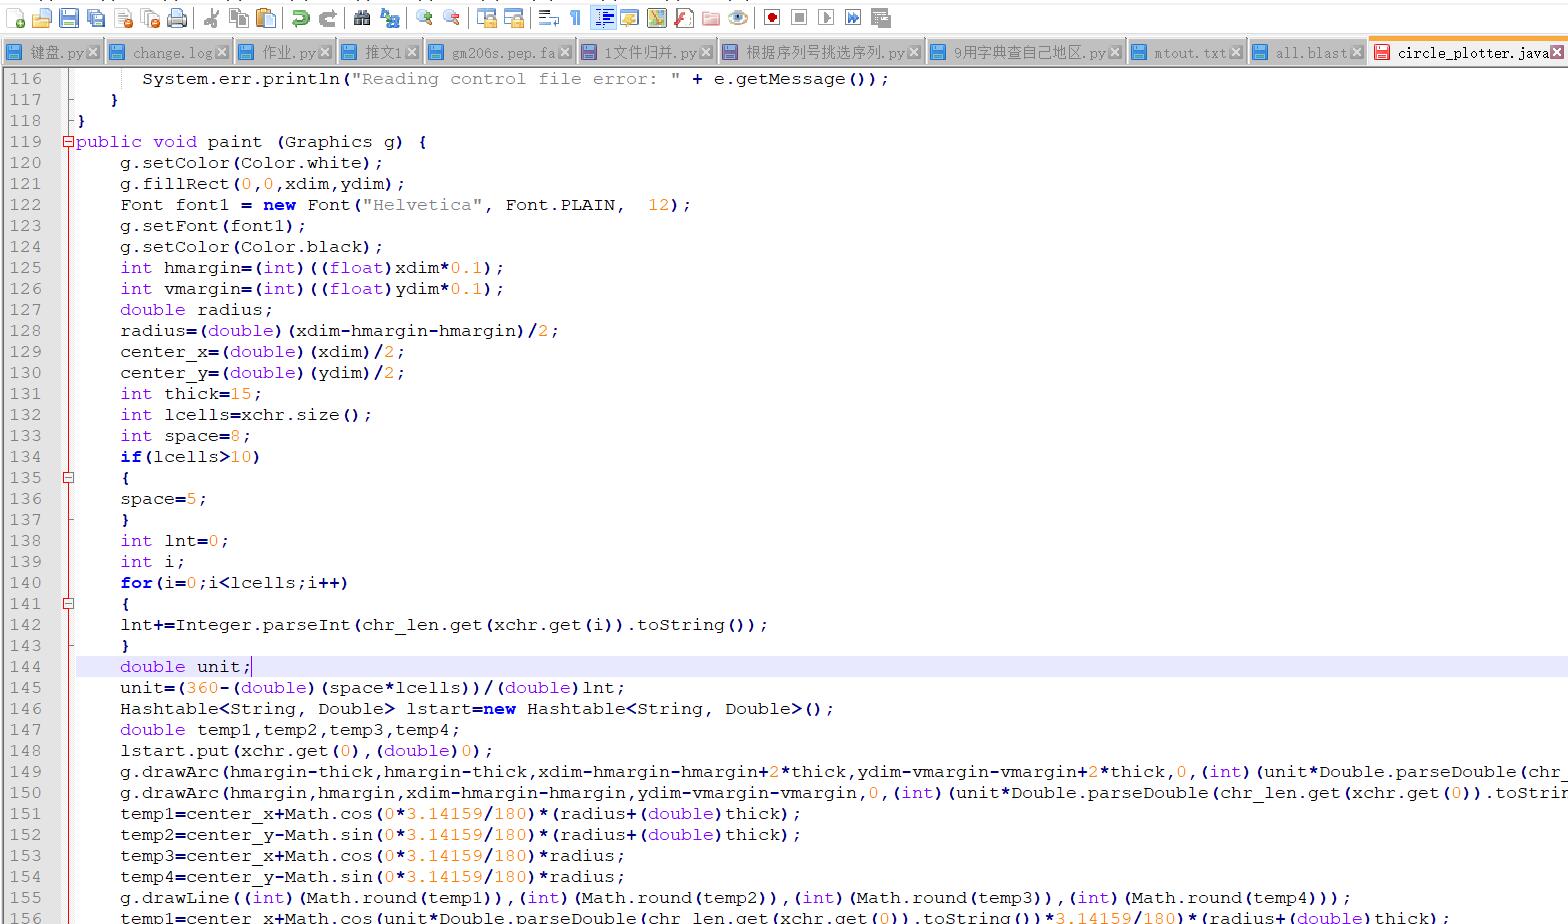Screen dimensions: 1568x924
Task: Open Find with the binoculars icon
Action: point(362,18)
